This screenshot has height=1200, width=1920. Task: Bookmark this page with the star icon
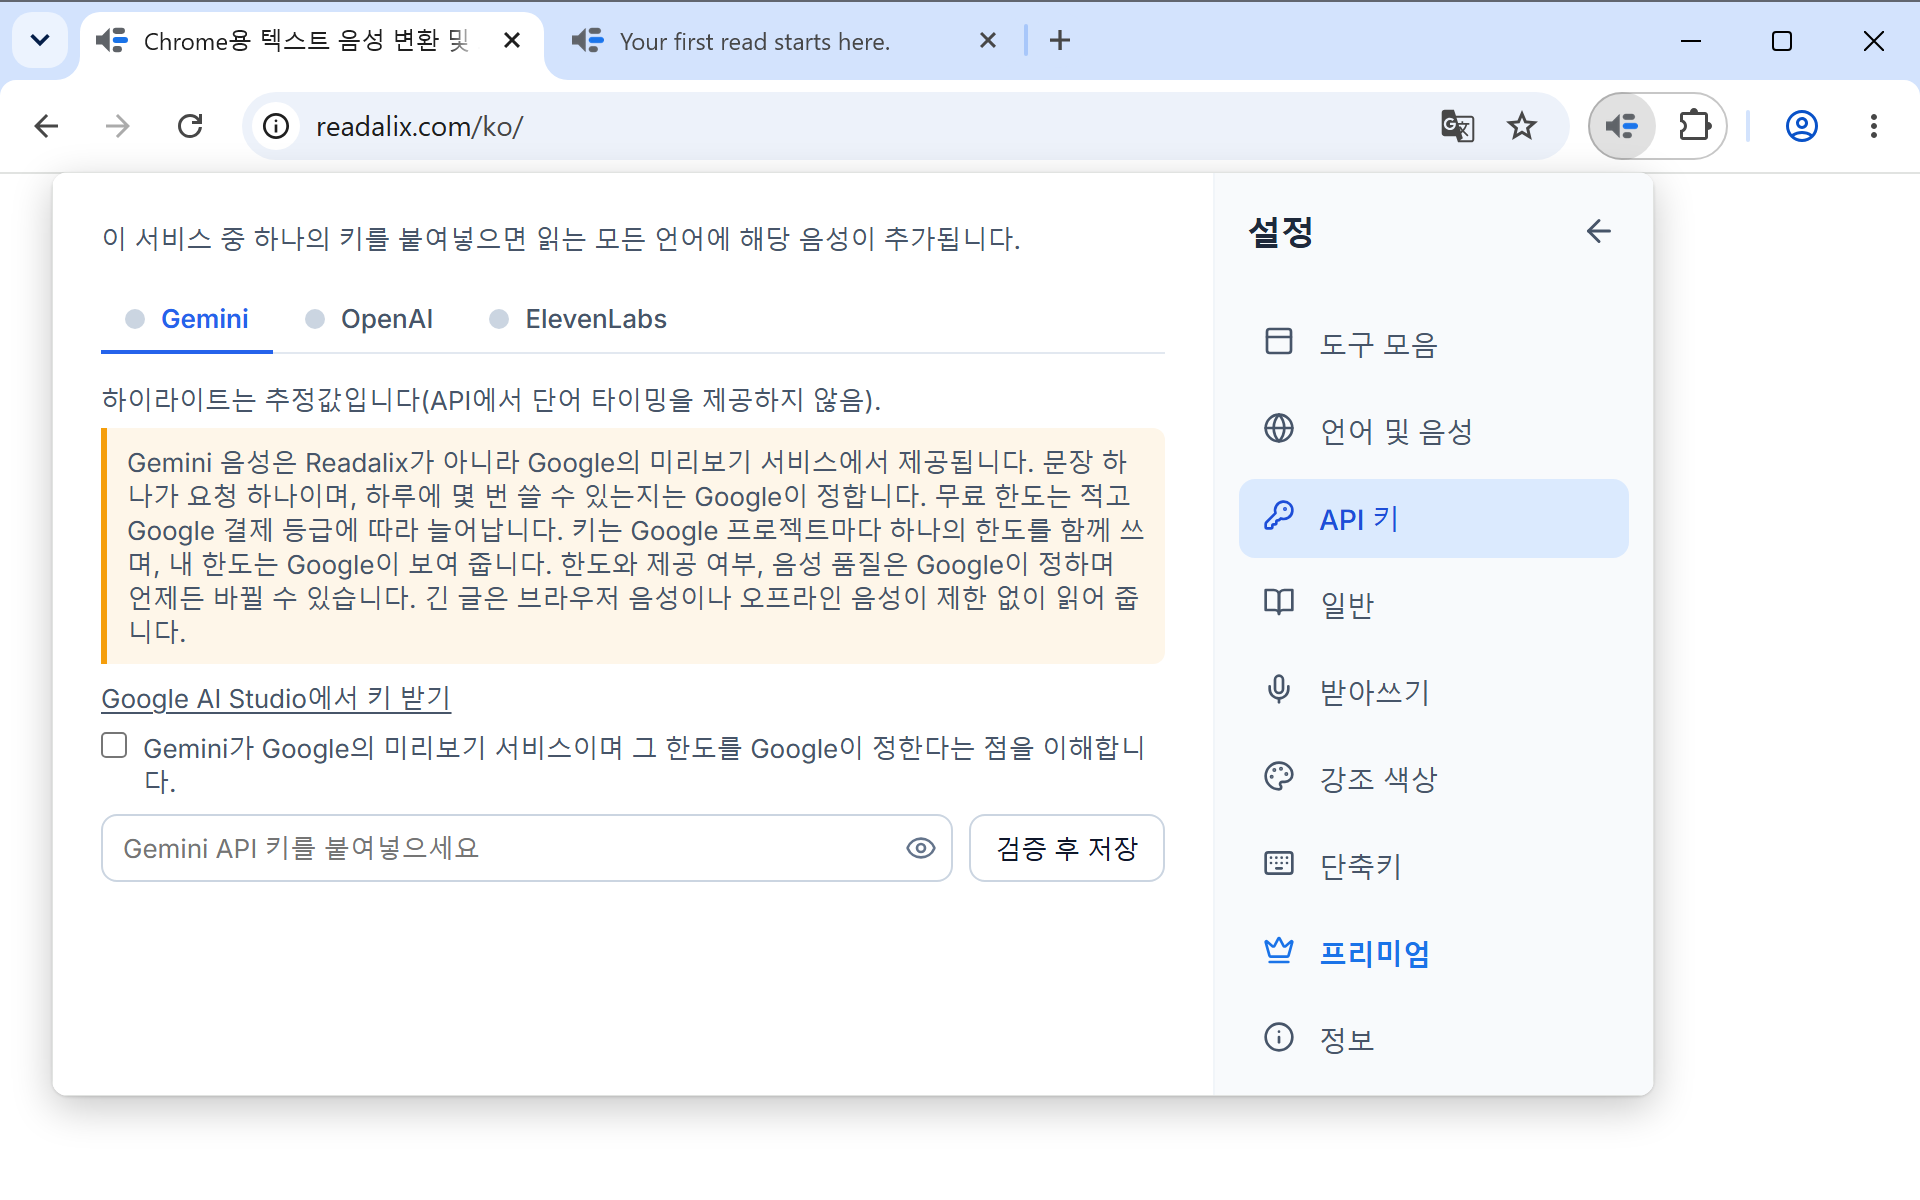[1521, 126]
